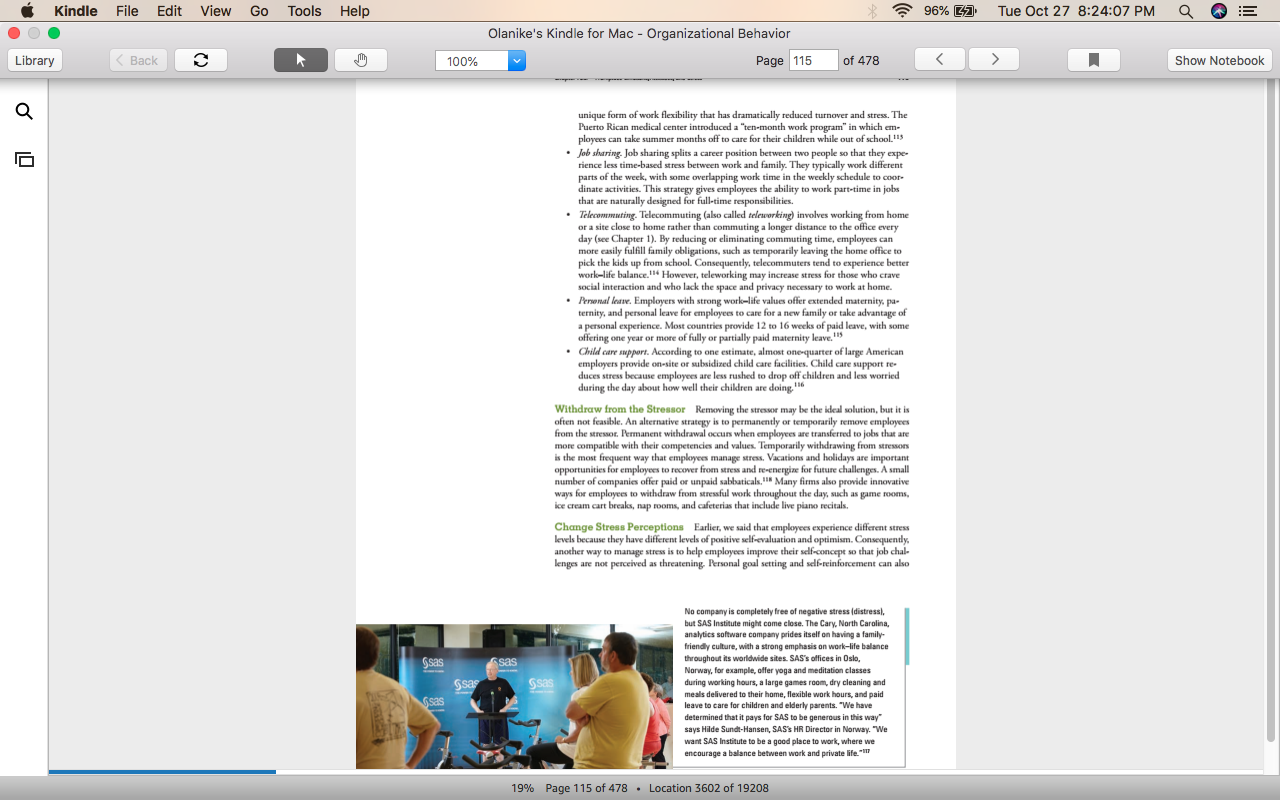Click "Page 115 of 478" in the status bar
The image size is (1280, 800).
click(x=586, y=788)
